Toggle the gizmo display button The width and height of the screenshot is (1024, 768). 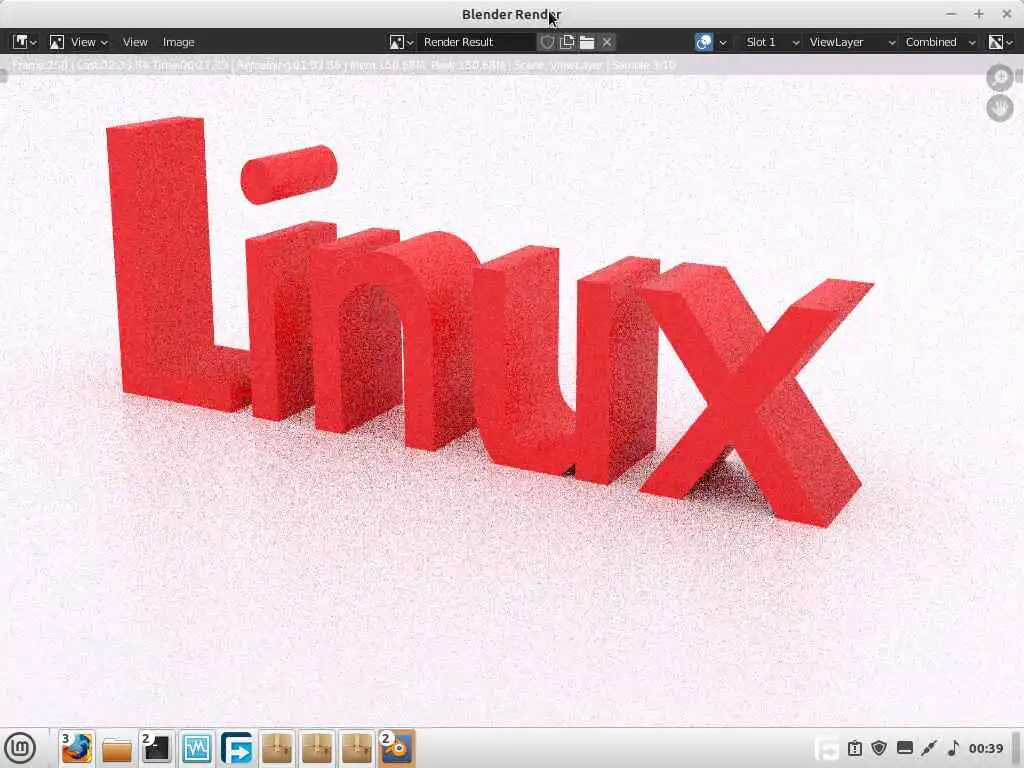[x=704, y=42]
